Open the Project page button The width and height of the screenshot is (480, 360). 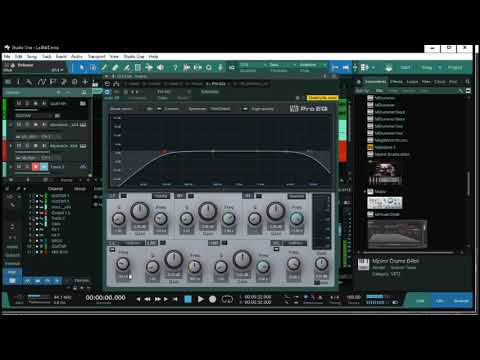[x=455, y=68]
